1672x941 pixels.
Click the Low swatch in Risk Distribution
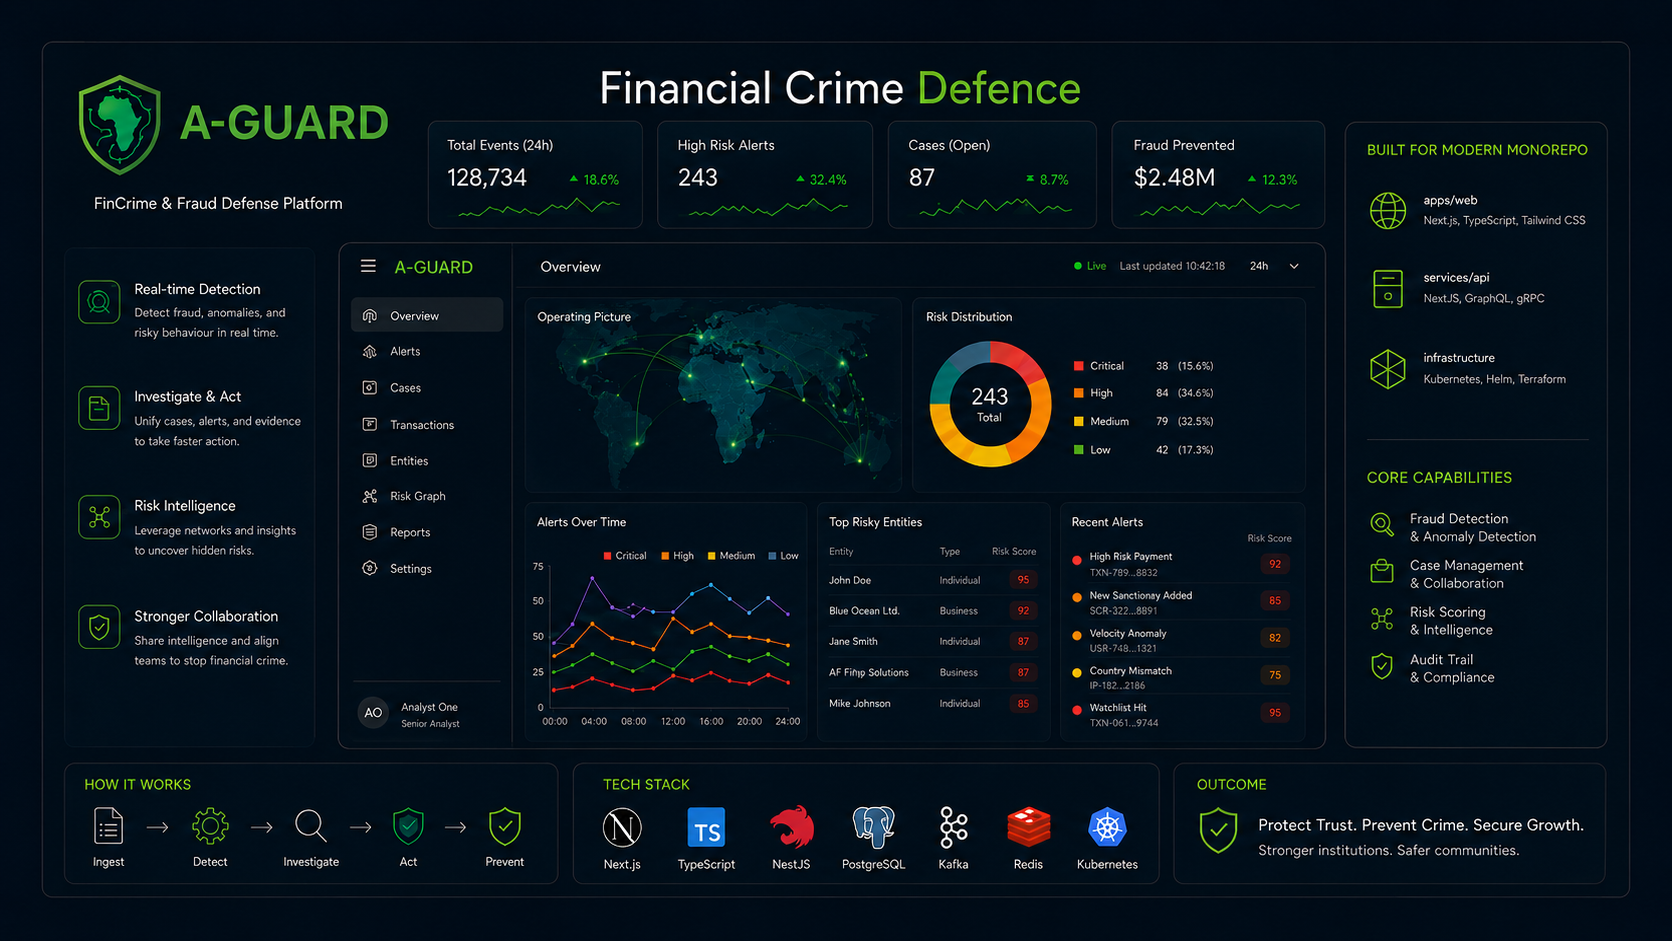coord(1078,450)
